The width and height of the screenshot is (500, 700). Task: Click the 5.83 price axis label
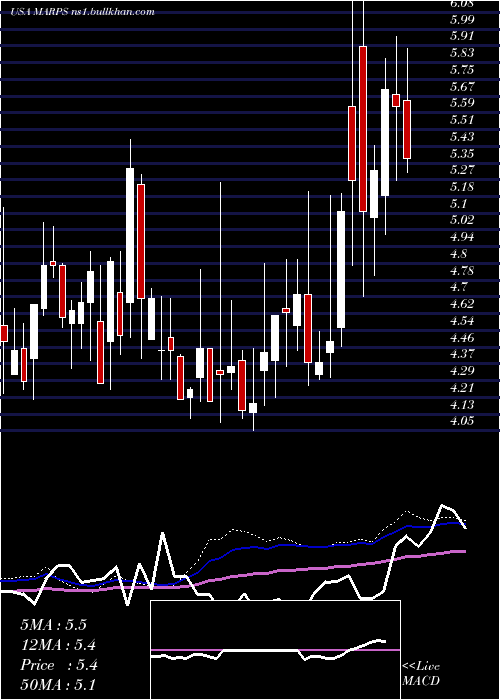coord(463,53)
